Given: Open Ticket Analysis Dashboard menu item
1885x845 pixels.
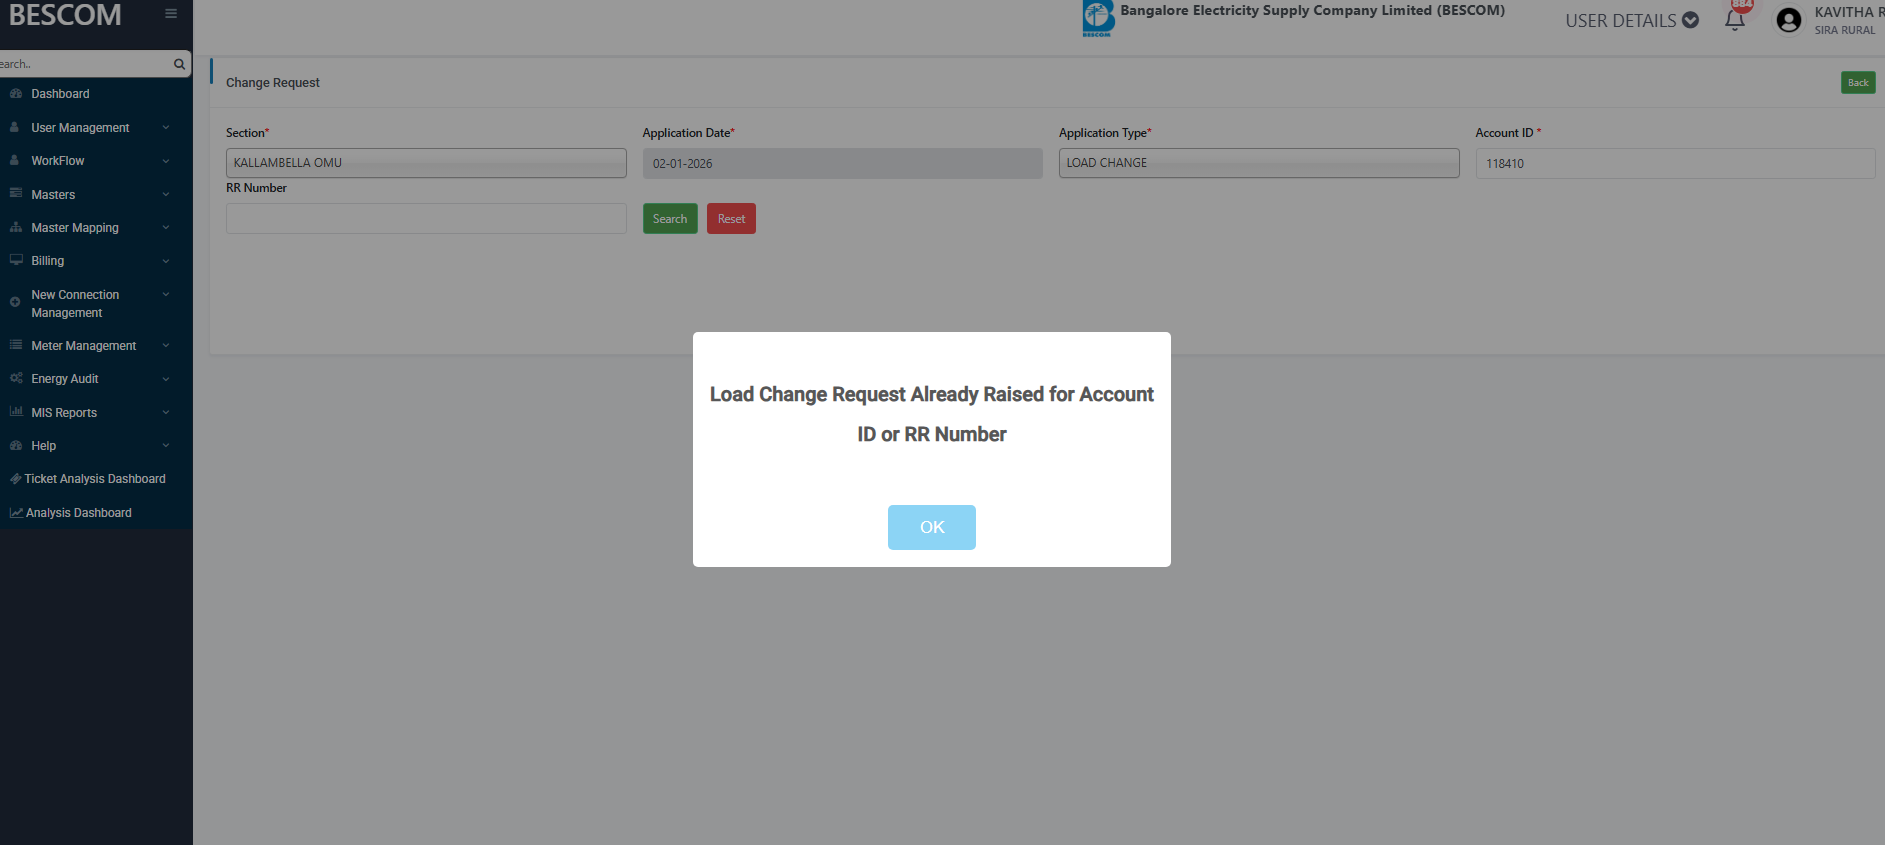Looking at the screenshot, I should [95, 479].
